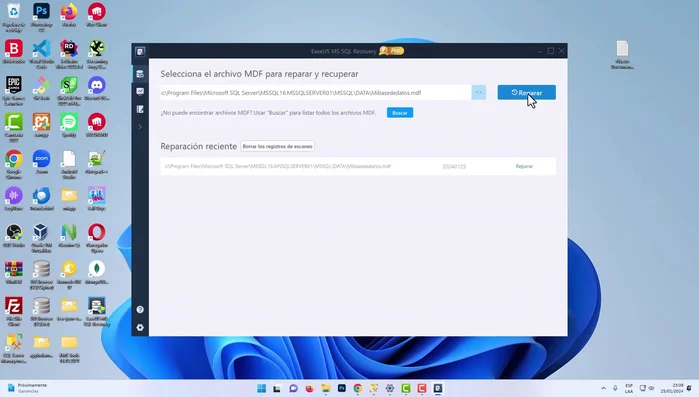
Task: Switch to Photoshop in the taskbar
Action: 341,389
